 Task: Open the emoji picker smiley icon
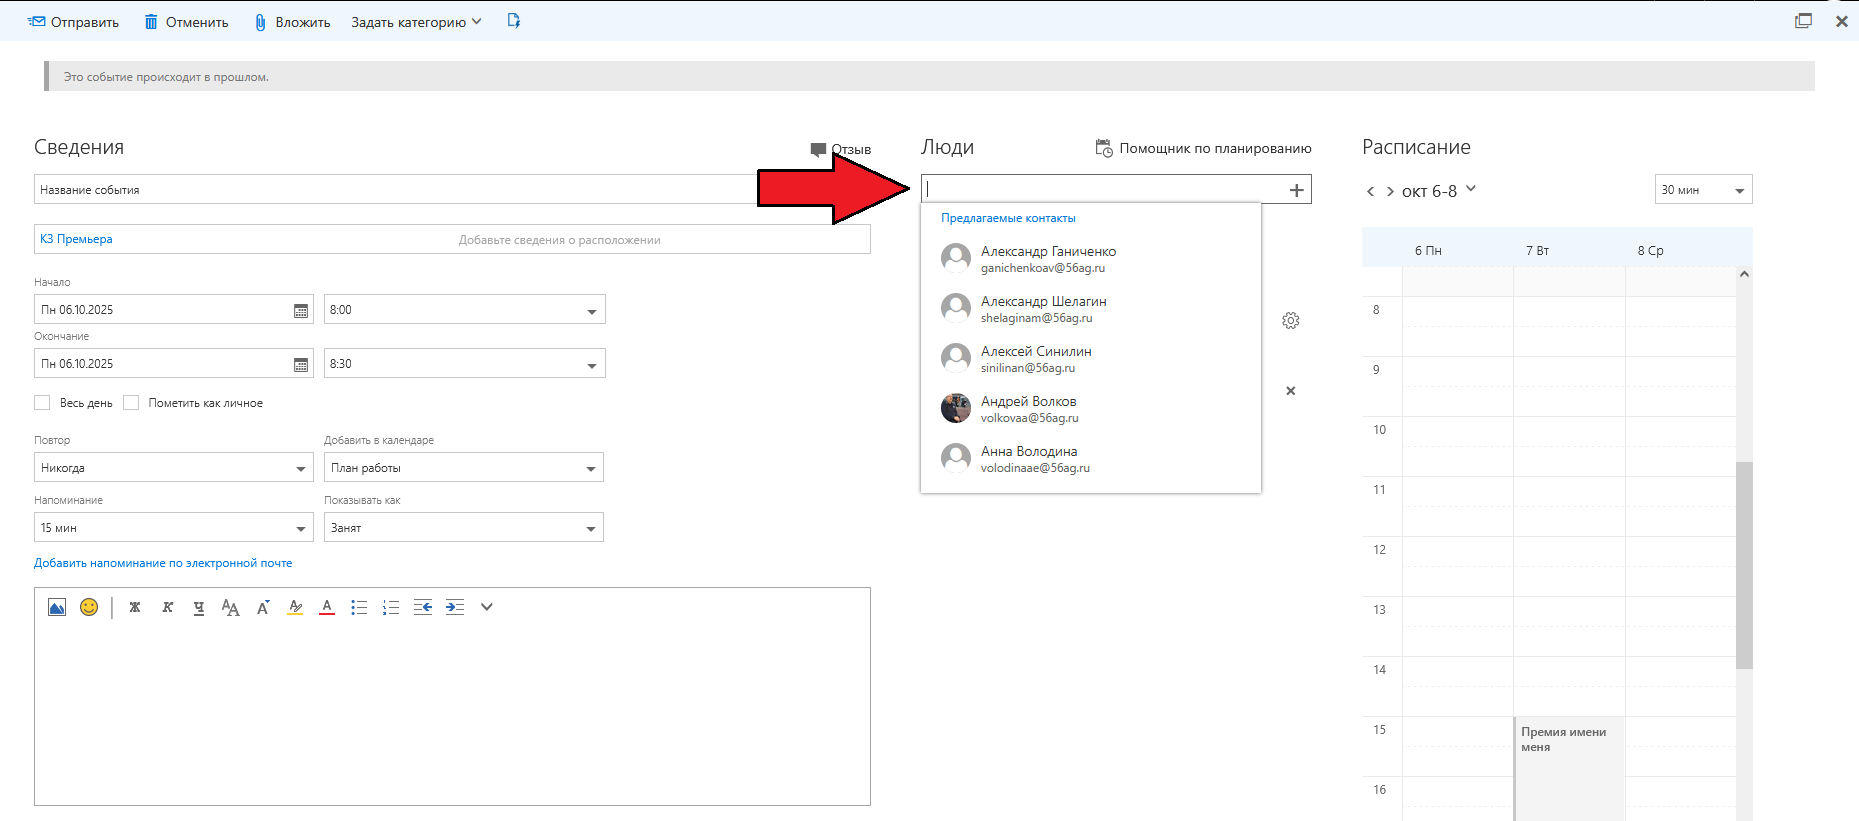pos(89,607)
